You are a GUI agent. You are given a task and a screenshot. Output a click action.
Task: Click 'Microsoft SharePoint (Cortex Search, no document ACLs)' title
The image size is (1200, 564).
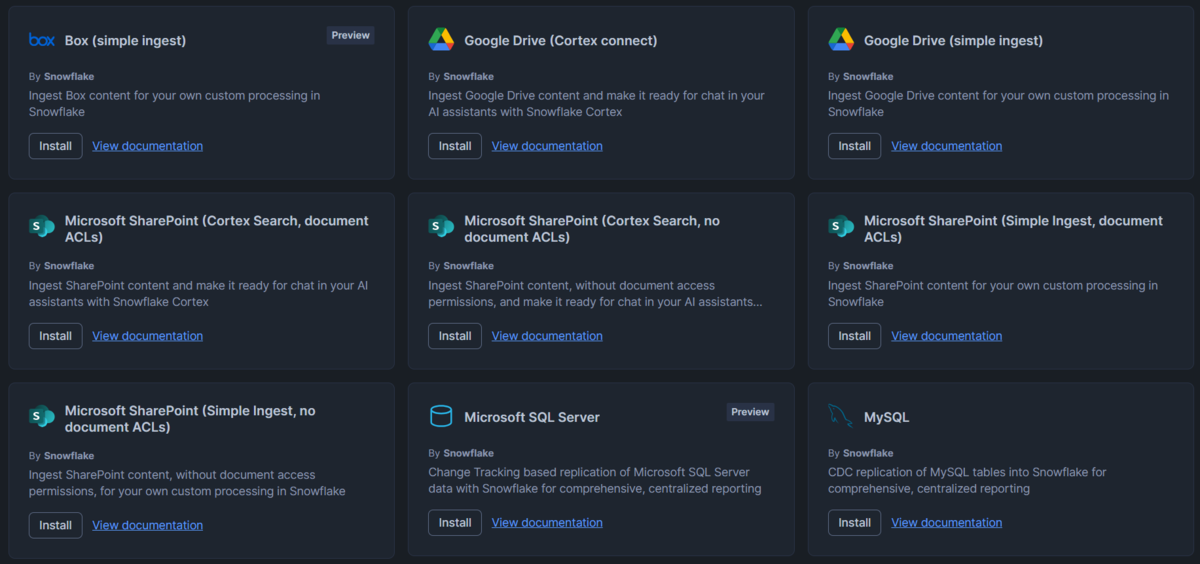(592, 229)
